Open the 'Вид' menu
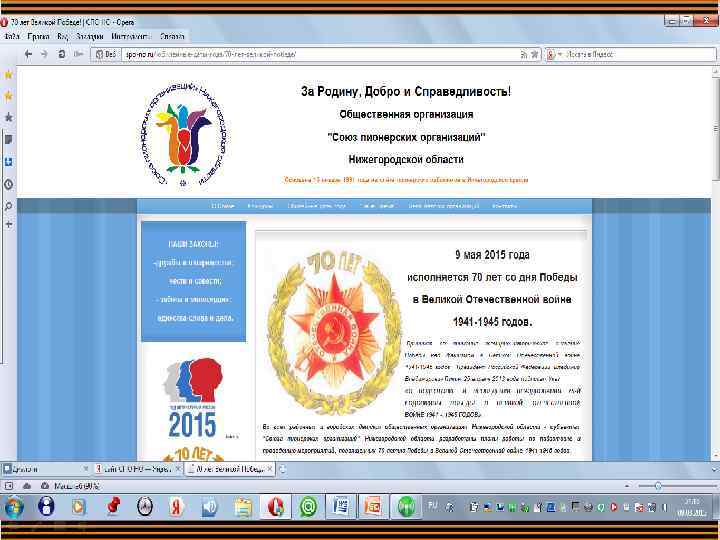720x540 pixels. (63, 36)
